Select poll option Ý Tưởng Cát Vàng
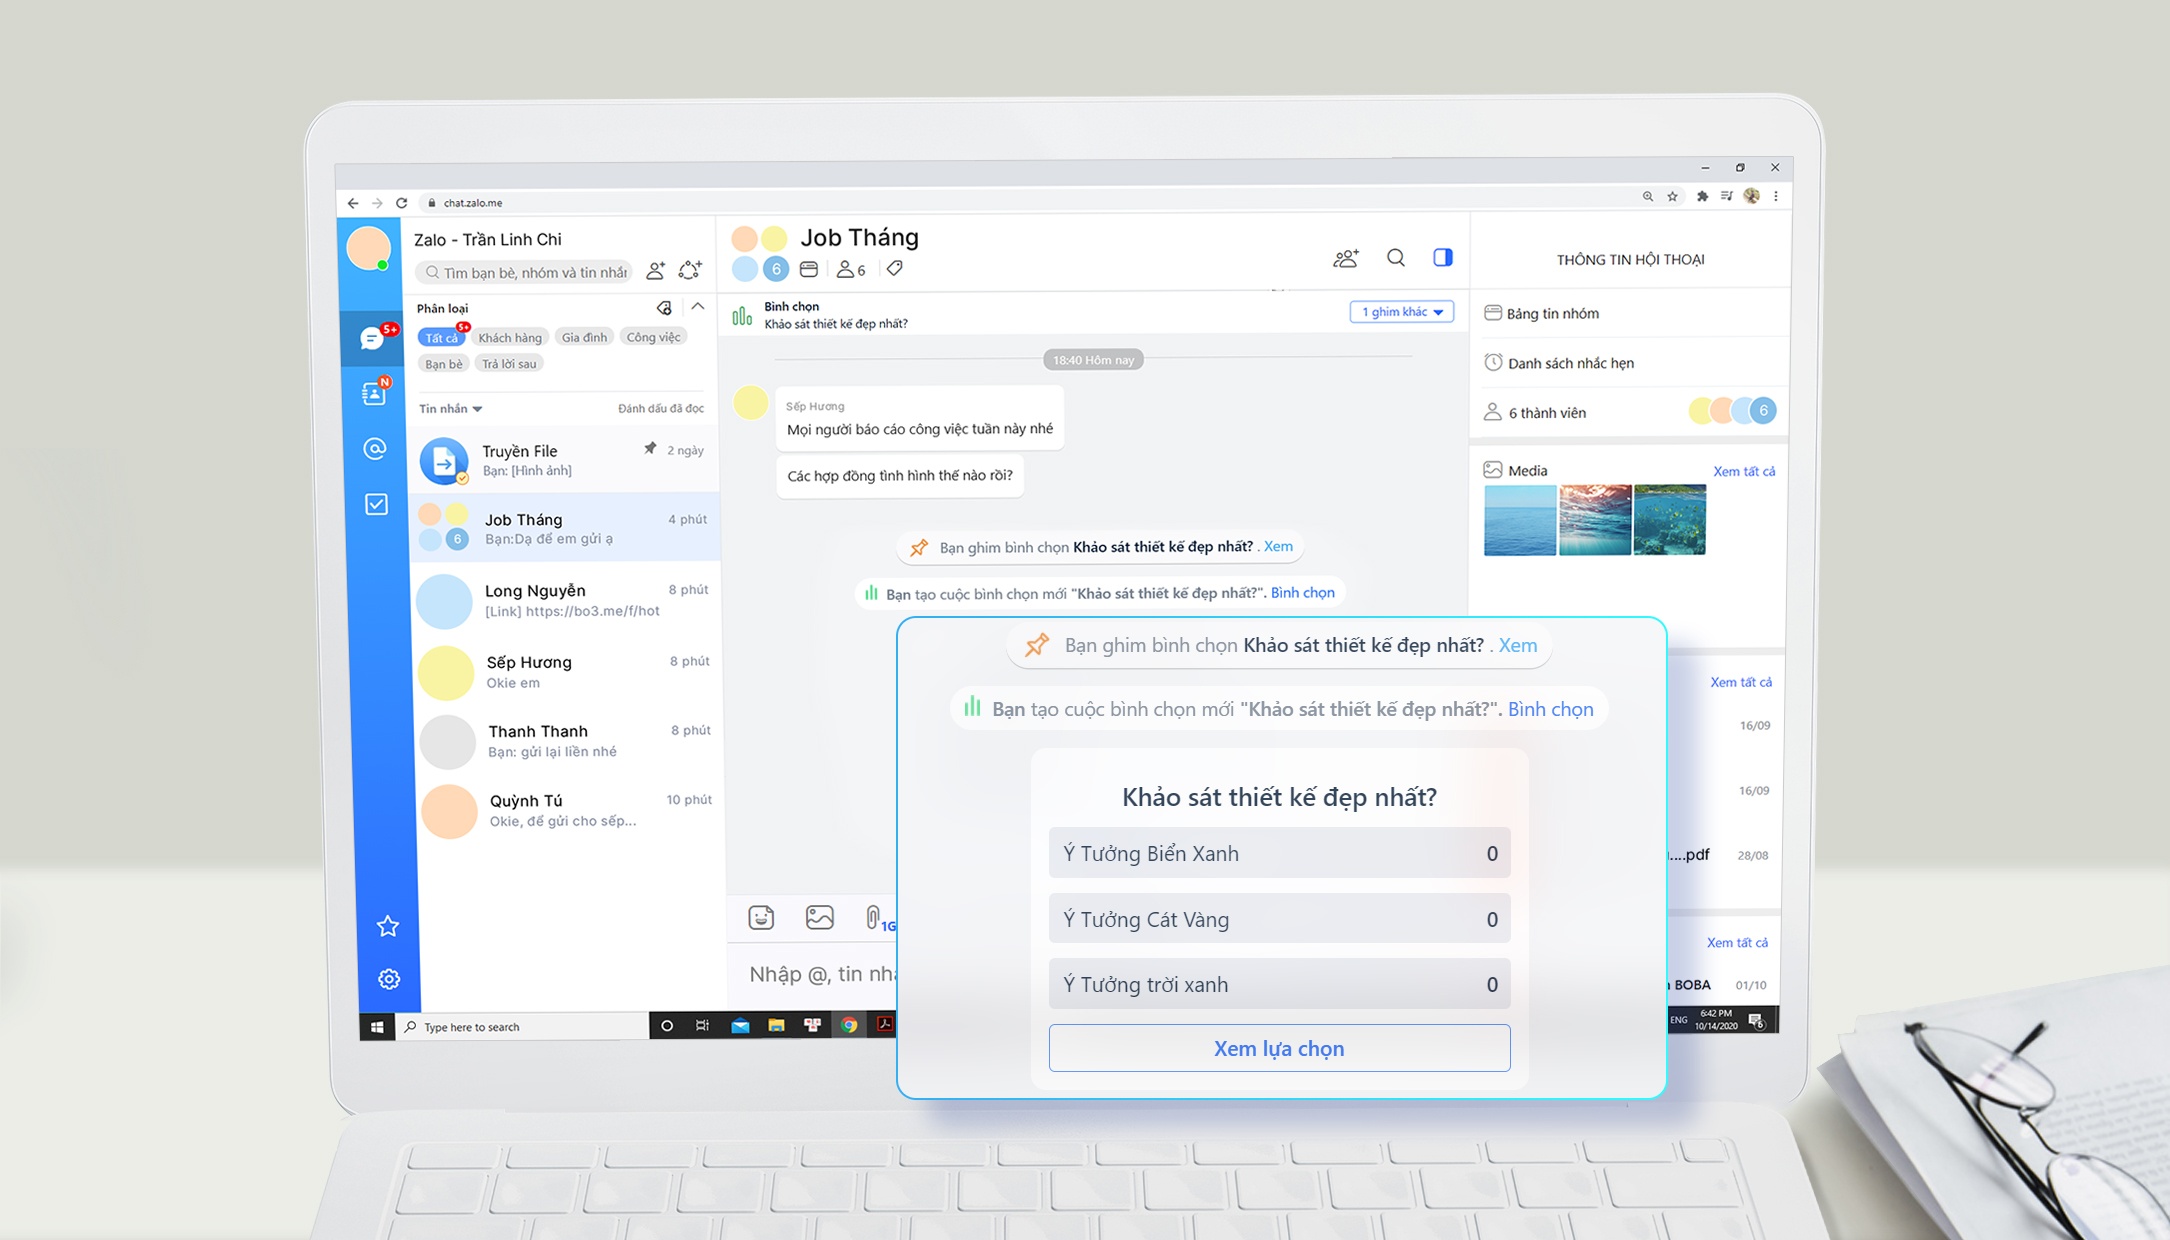The image size is (2170, 1240). pyautogui.click(x=1278, y=919)
